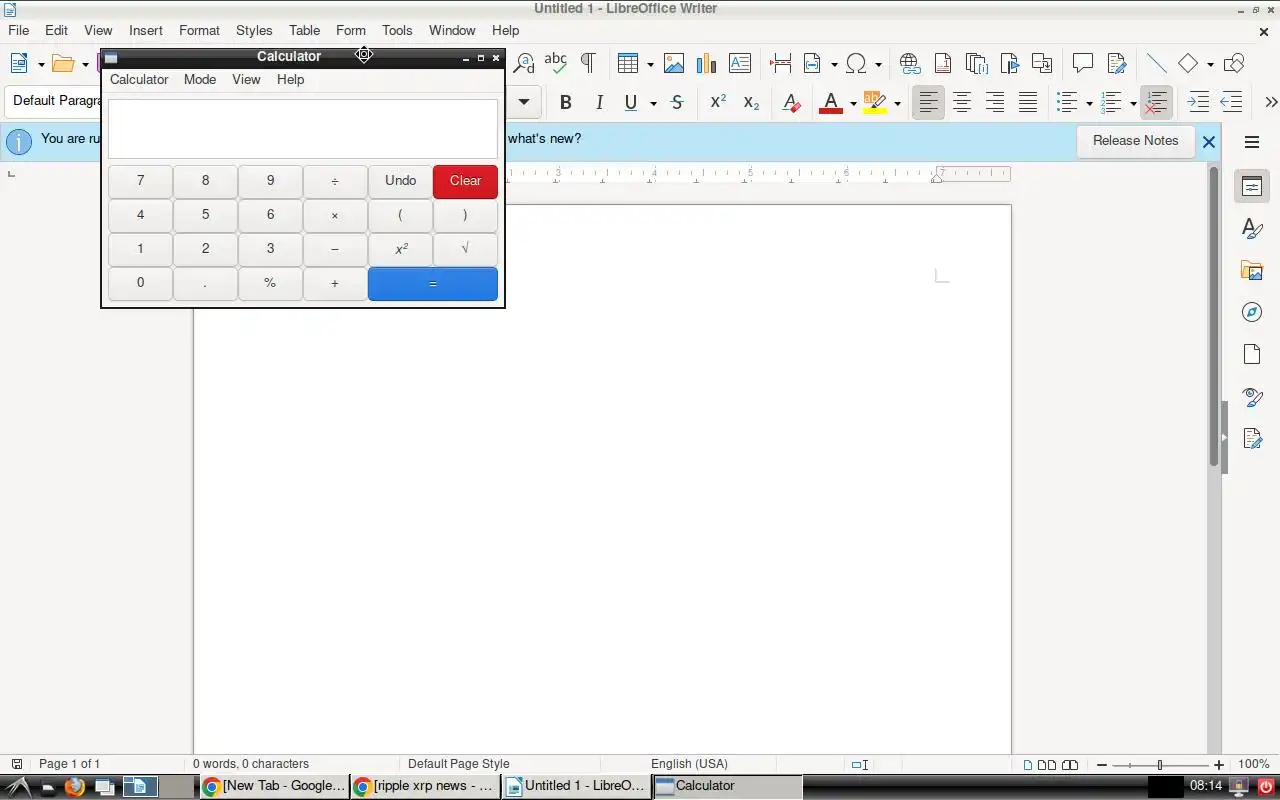Toggle Subscript formatting
1280x800 pixels.
coord(751,102)
